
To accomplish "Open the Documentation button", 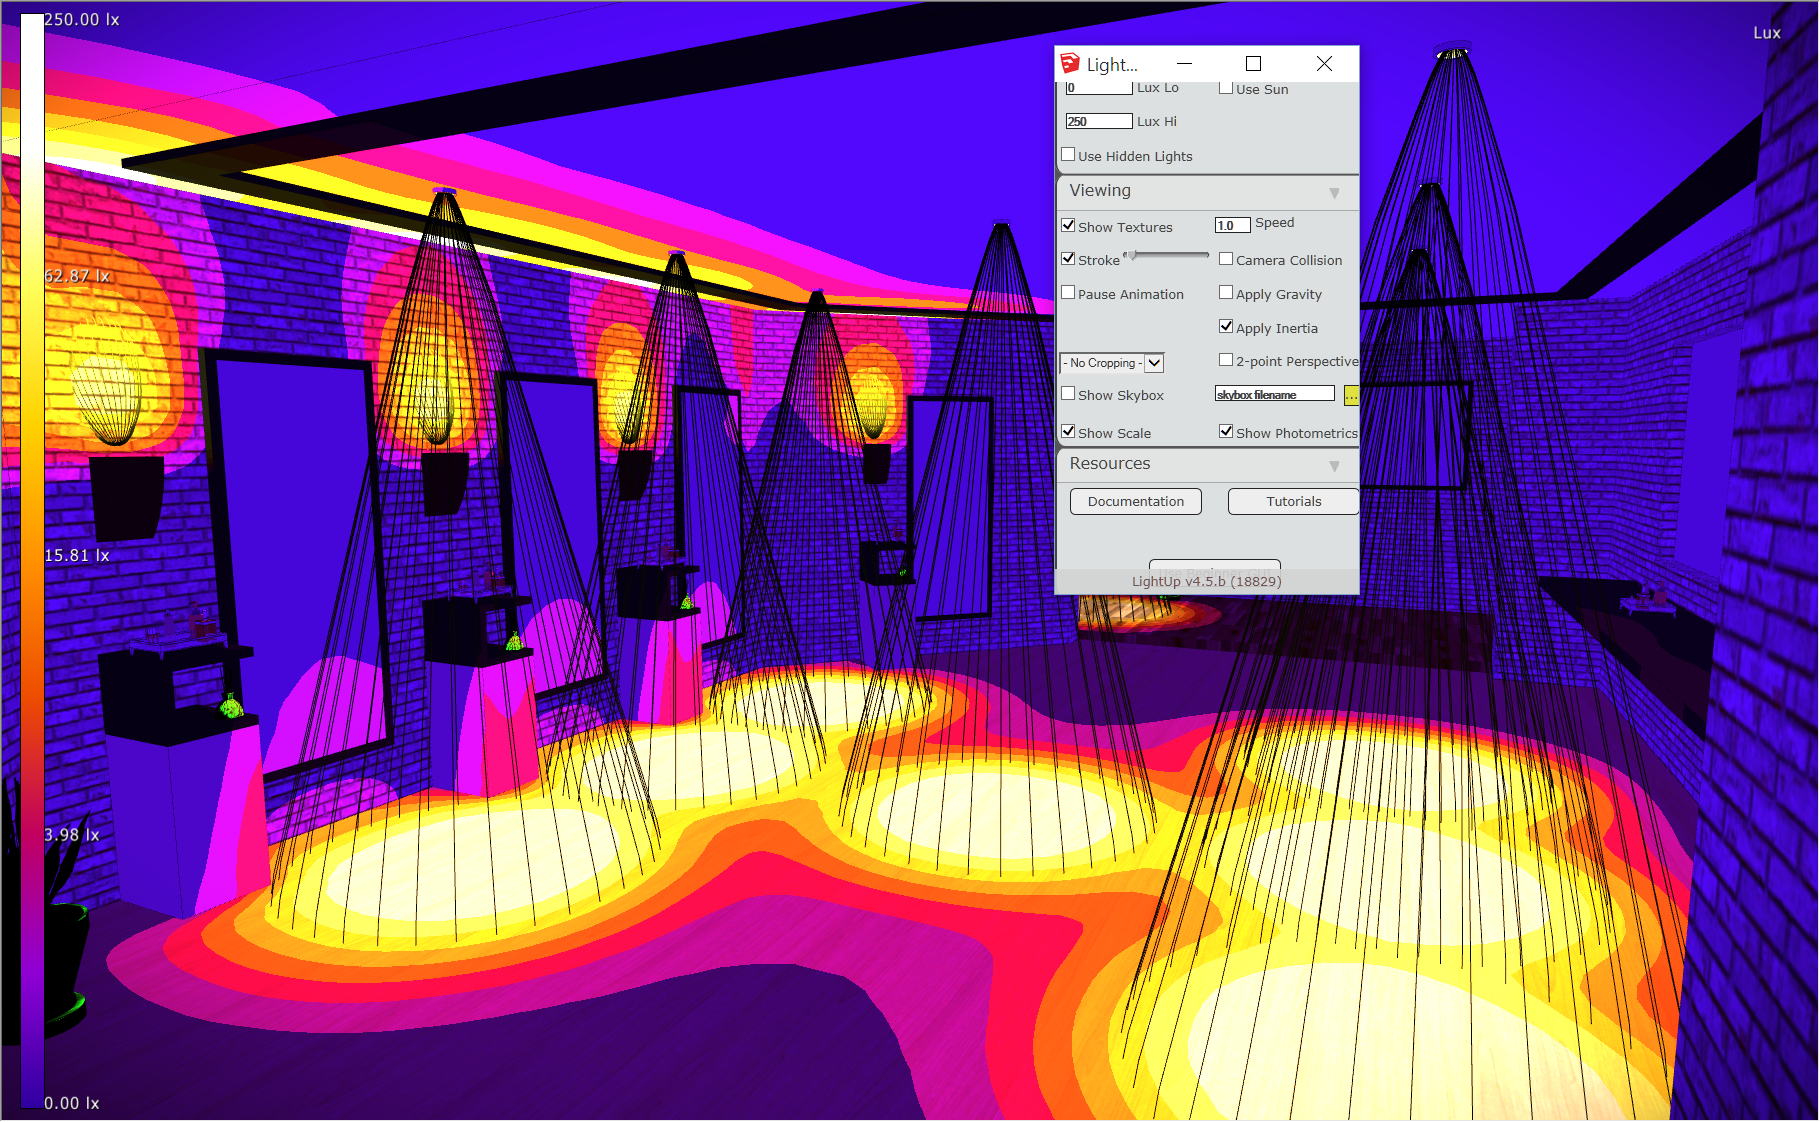I will [x=1135, y=502].
